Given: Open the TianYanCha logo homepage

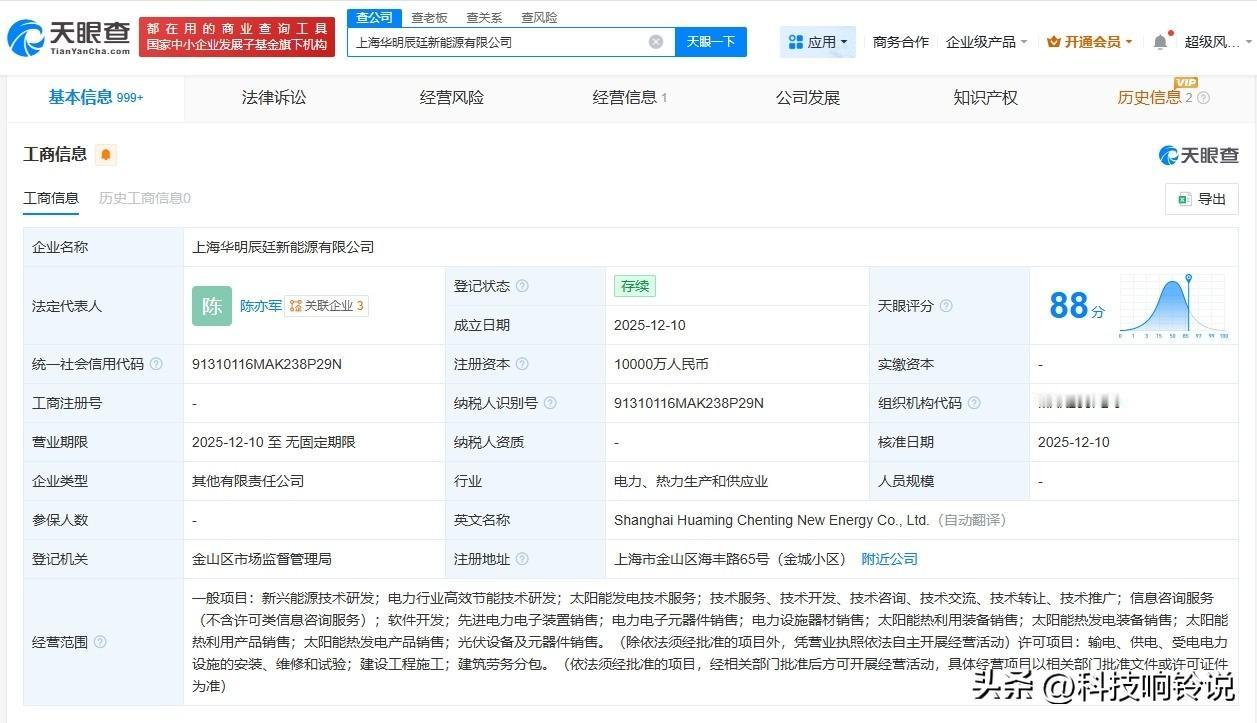Looking at the screenshot, I should [68, 38].
